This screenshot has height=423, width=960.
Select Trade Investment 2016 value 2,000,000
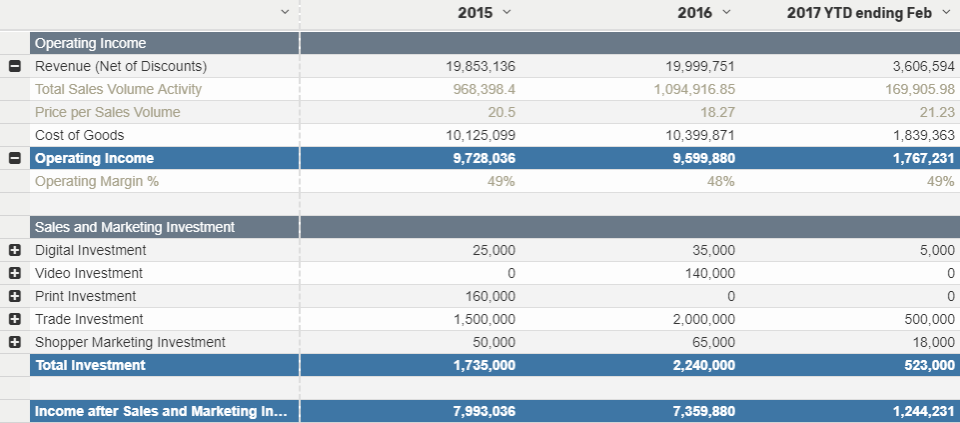pos(703,319)
